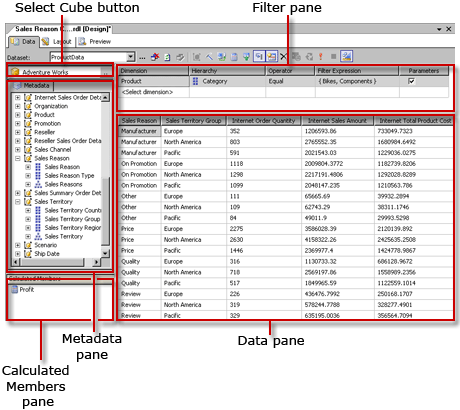This screenshot has width=460, height=410.
Task: Click the Sales Reasons hierarchy pyramid icon
Action: (x=38, y=184)
